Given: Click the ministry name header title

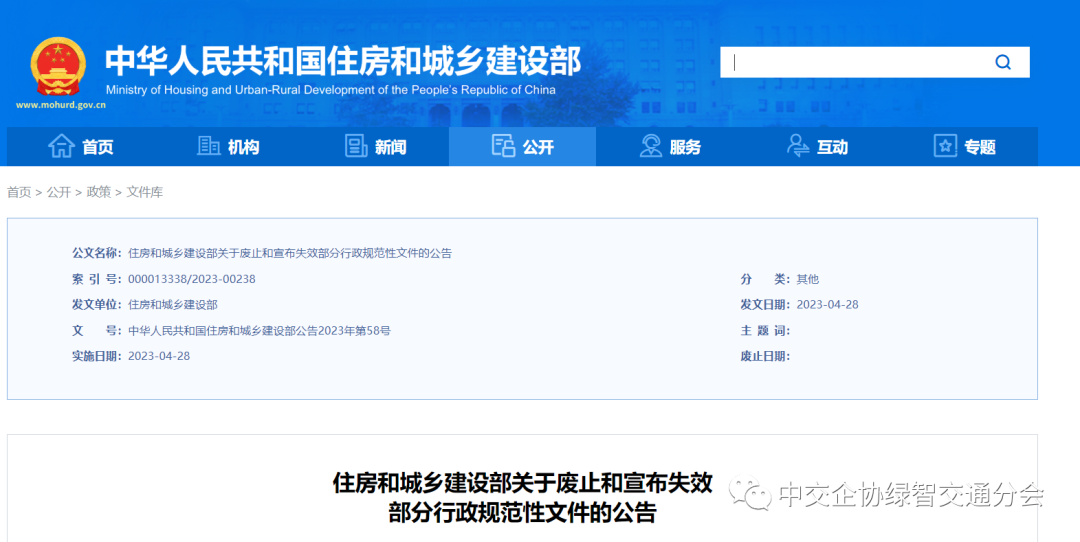Looking at the screenshot, I should coord(342,62).
